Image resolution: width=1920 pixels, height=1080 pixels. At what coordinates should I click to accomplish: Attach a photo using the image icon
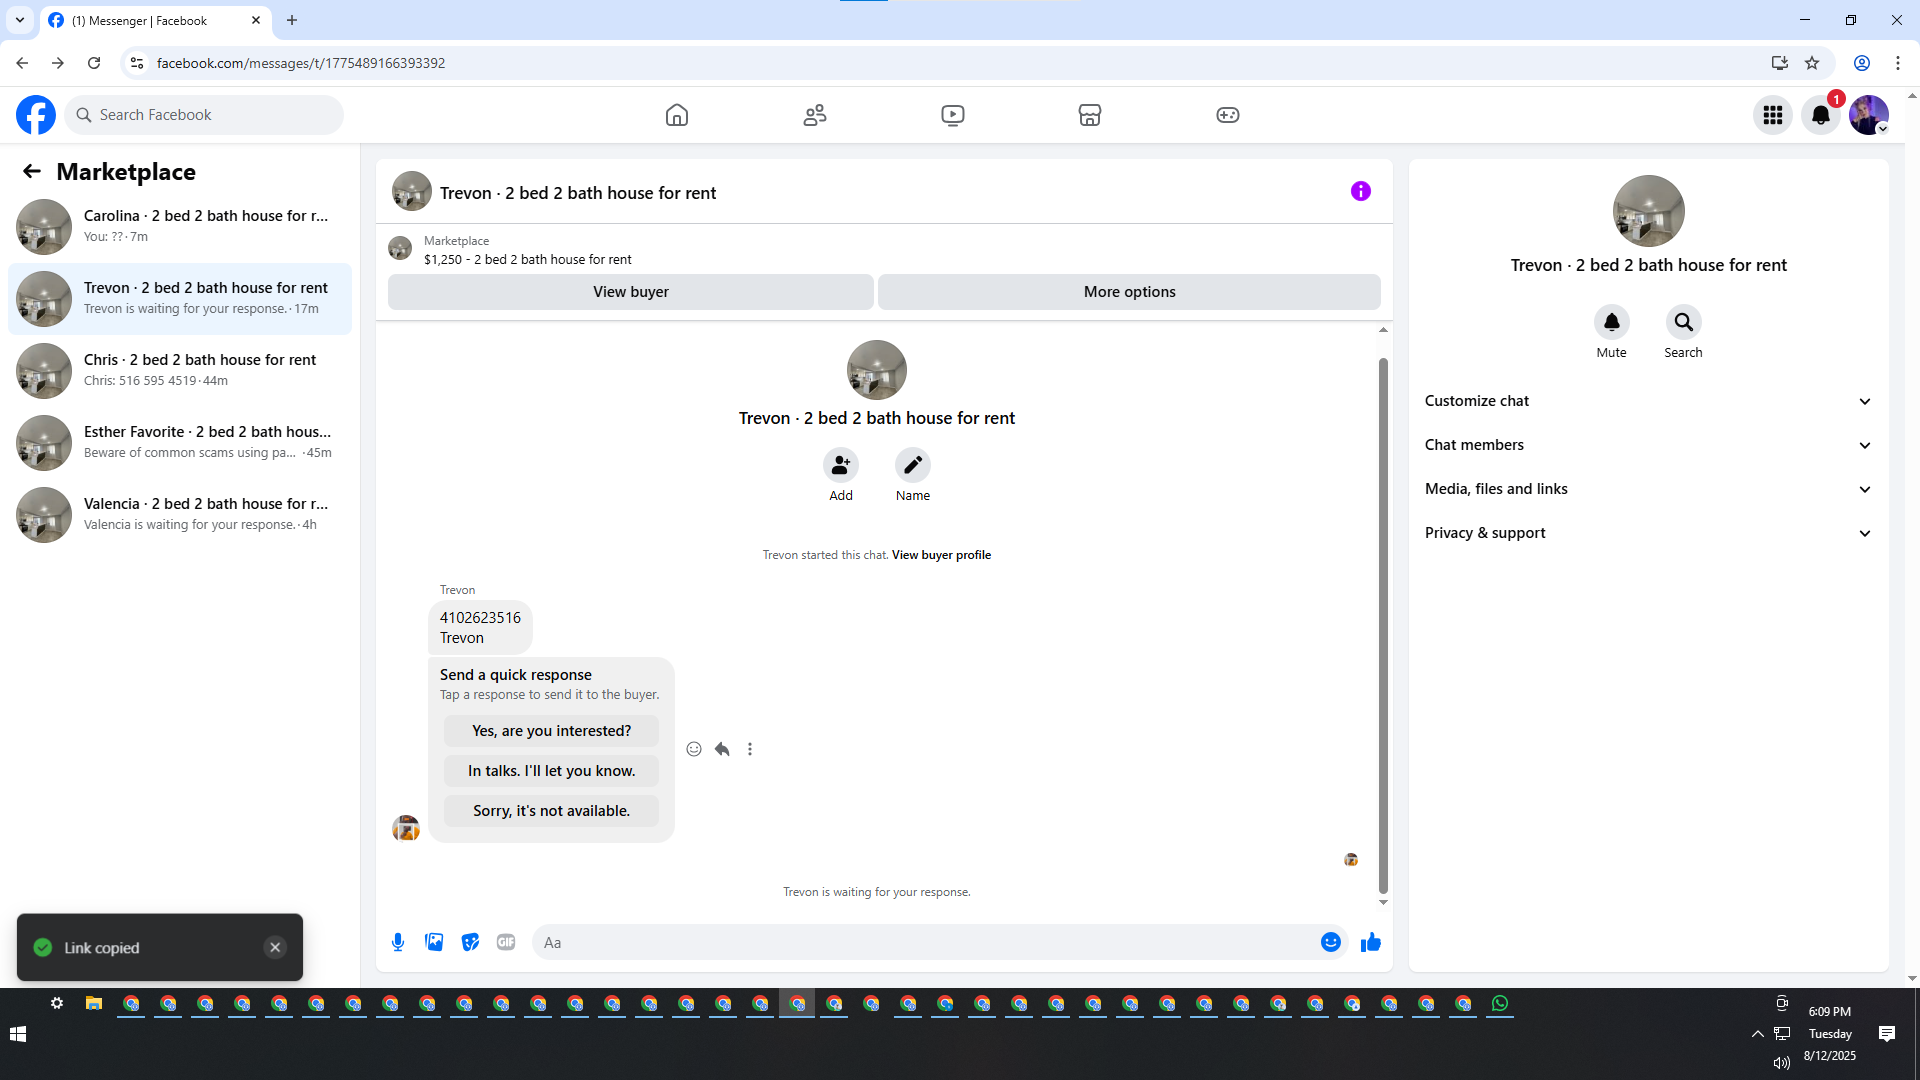point(434,942)
